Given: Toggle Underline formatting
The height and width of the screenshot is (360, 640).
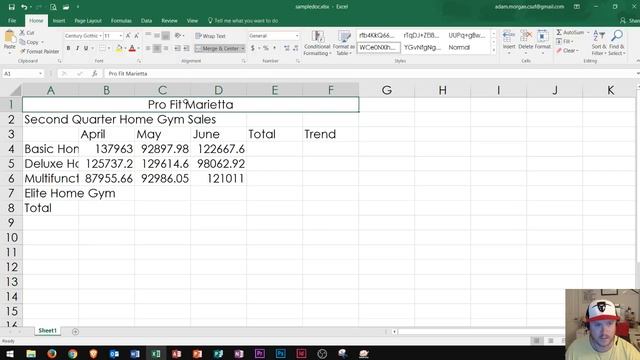Looking at the screenshot, I should [86, 48].
